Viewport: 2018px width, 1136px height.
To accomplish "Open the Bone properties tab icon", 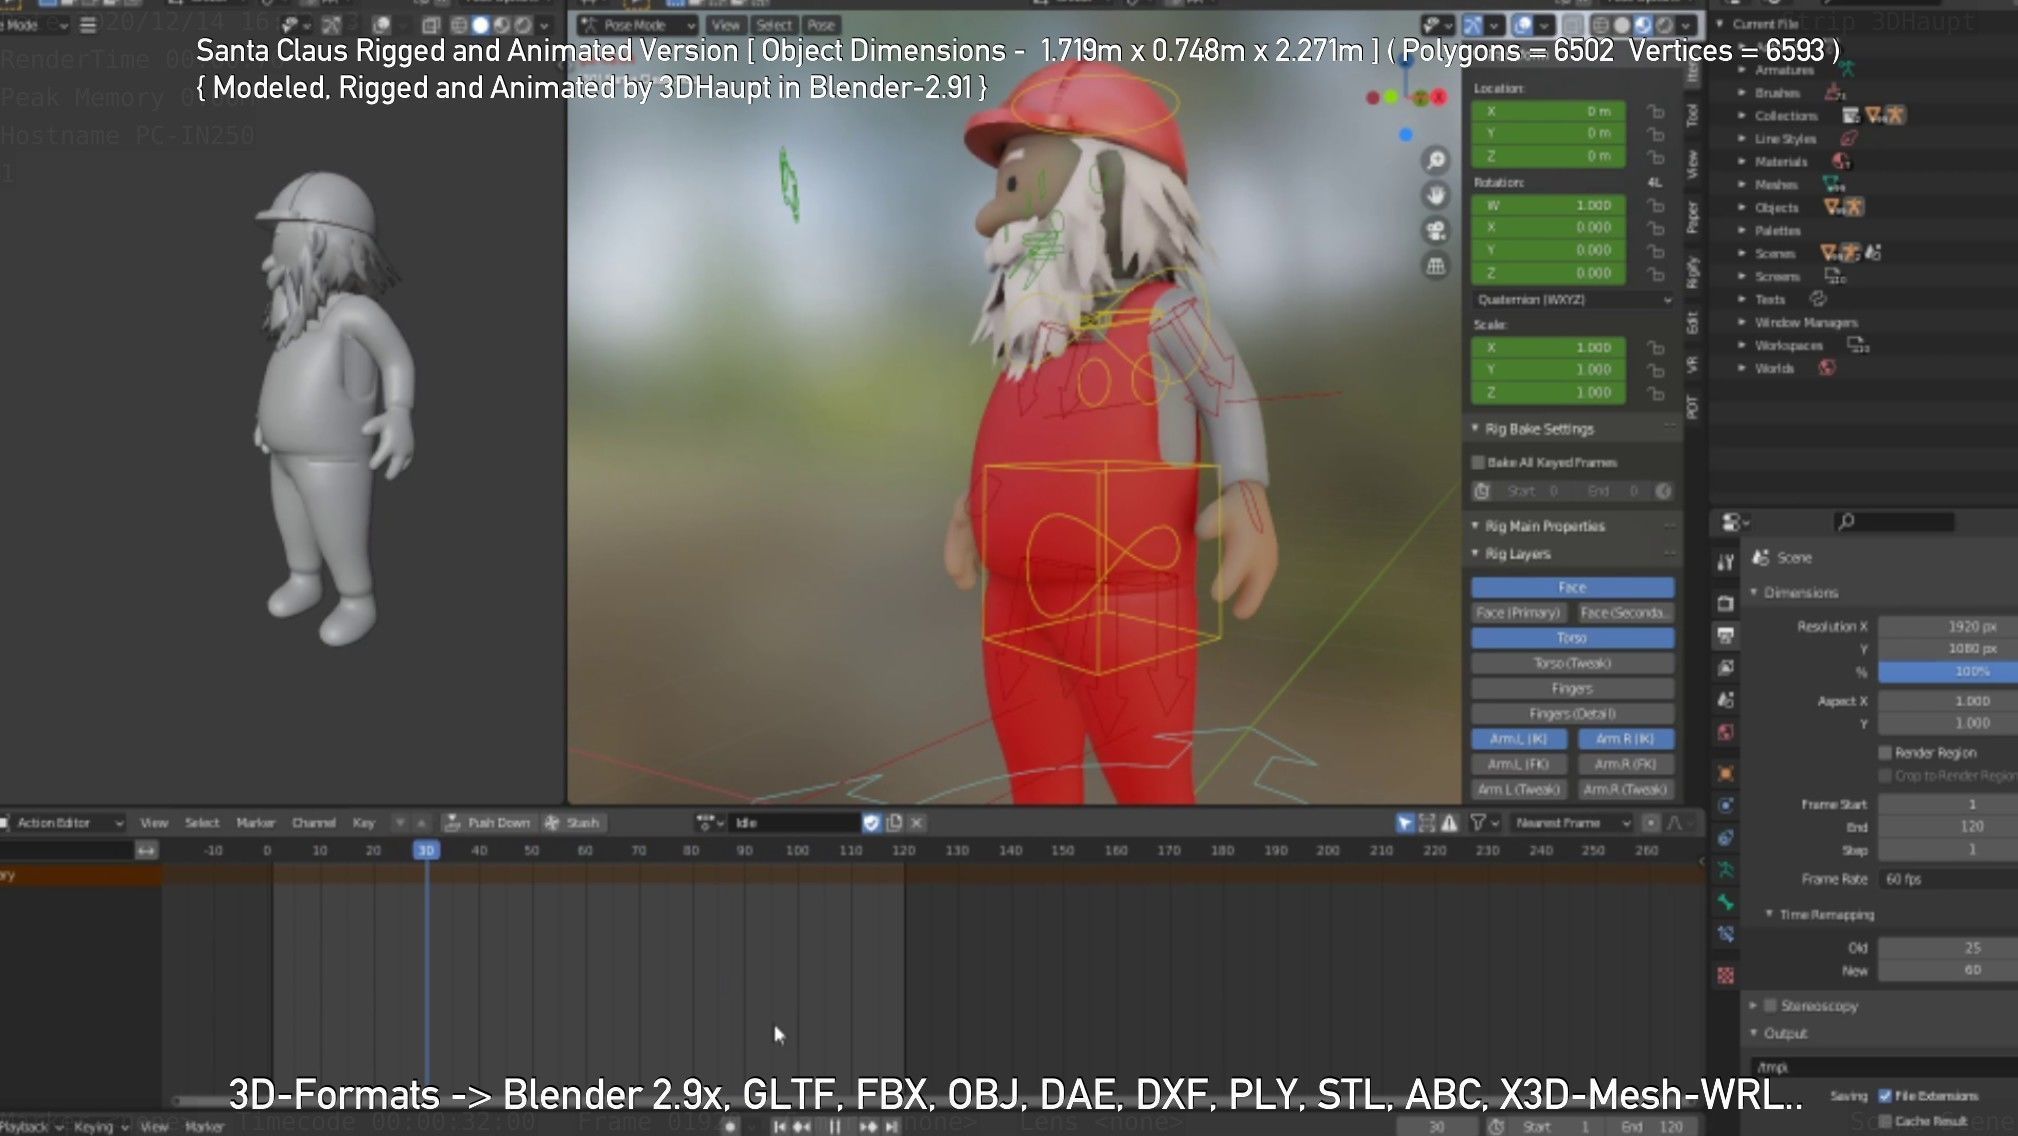I will point(1725,902).
